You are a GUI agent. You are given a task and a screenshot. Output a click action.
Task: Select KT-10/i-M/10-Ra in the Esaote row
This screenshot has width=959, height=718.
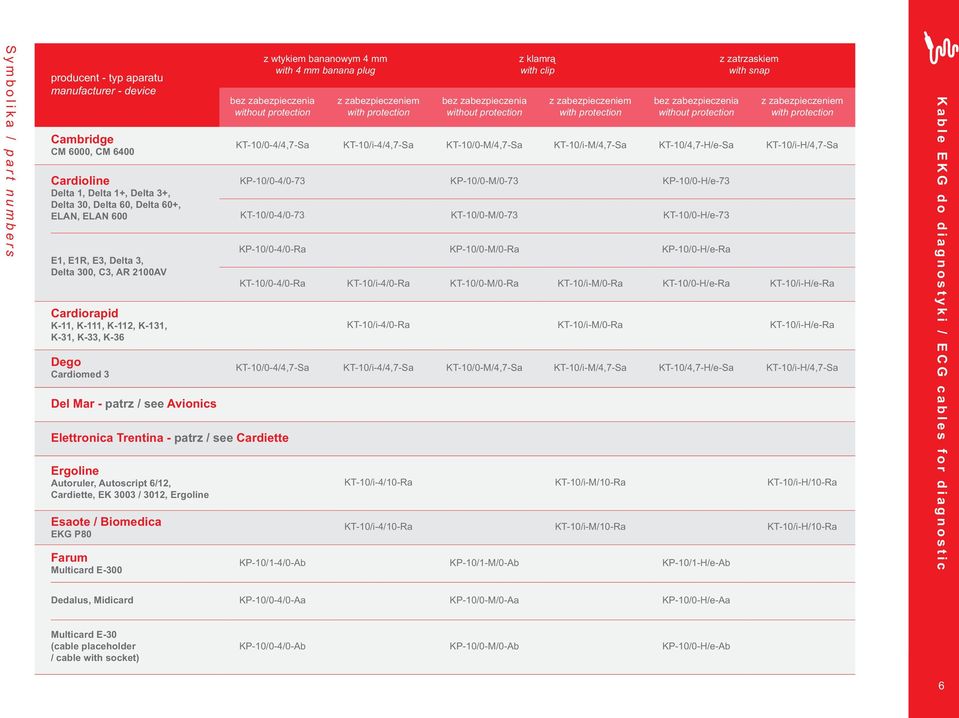pos(590,527)
